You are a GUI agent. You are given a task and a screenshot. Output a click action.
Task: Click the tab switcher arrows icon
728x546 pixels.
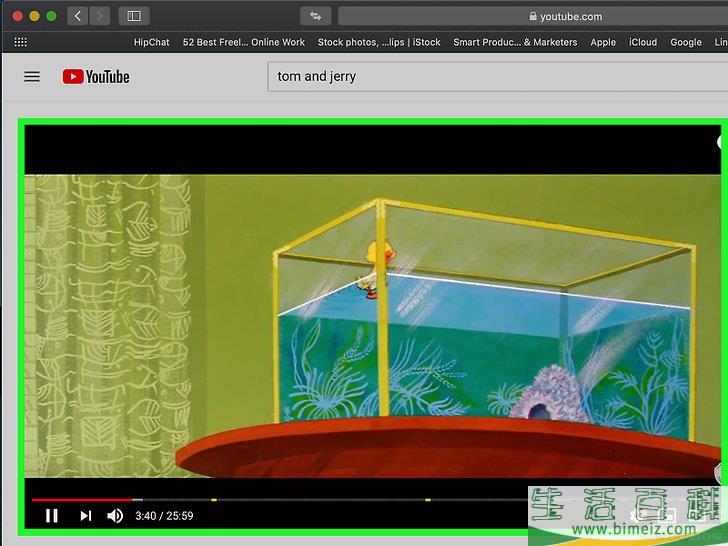(x=316, y=16)
